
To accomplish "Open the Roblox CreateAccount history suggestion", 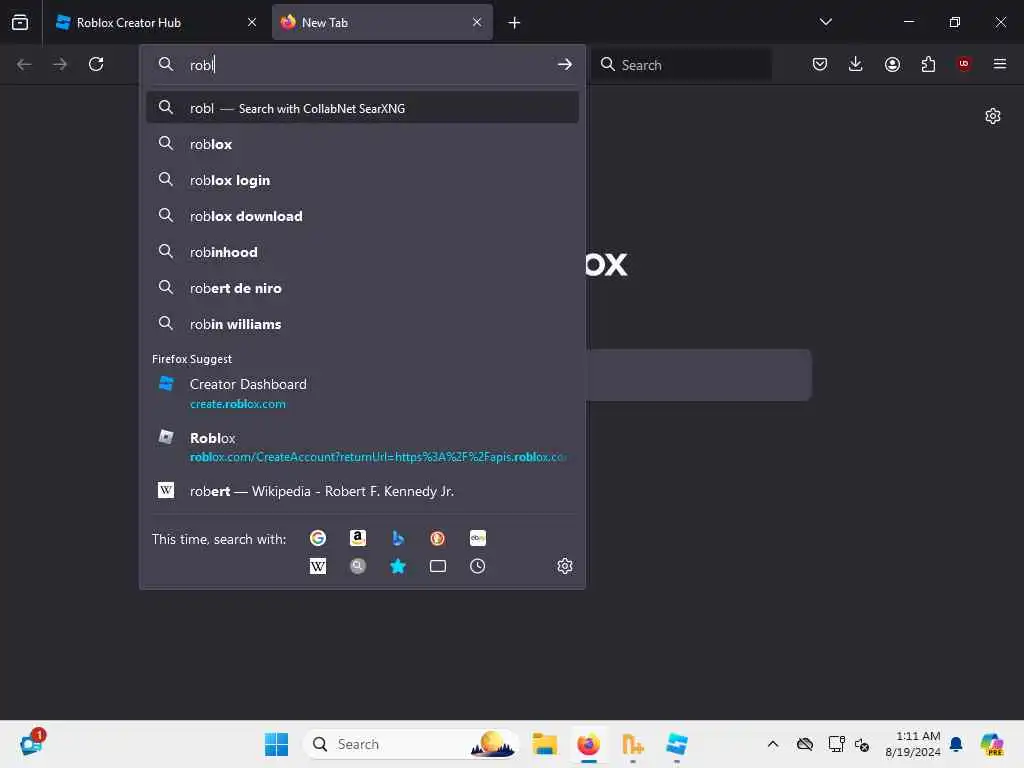I will [x=362, y=447].
